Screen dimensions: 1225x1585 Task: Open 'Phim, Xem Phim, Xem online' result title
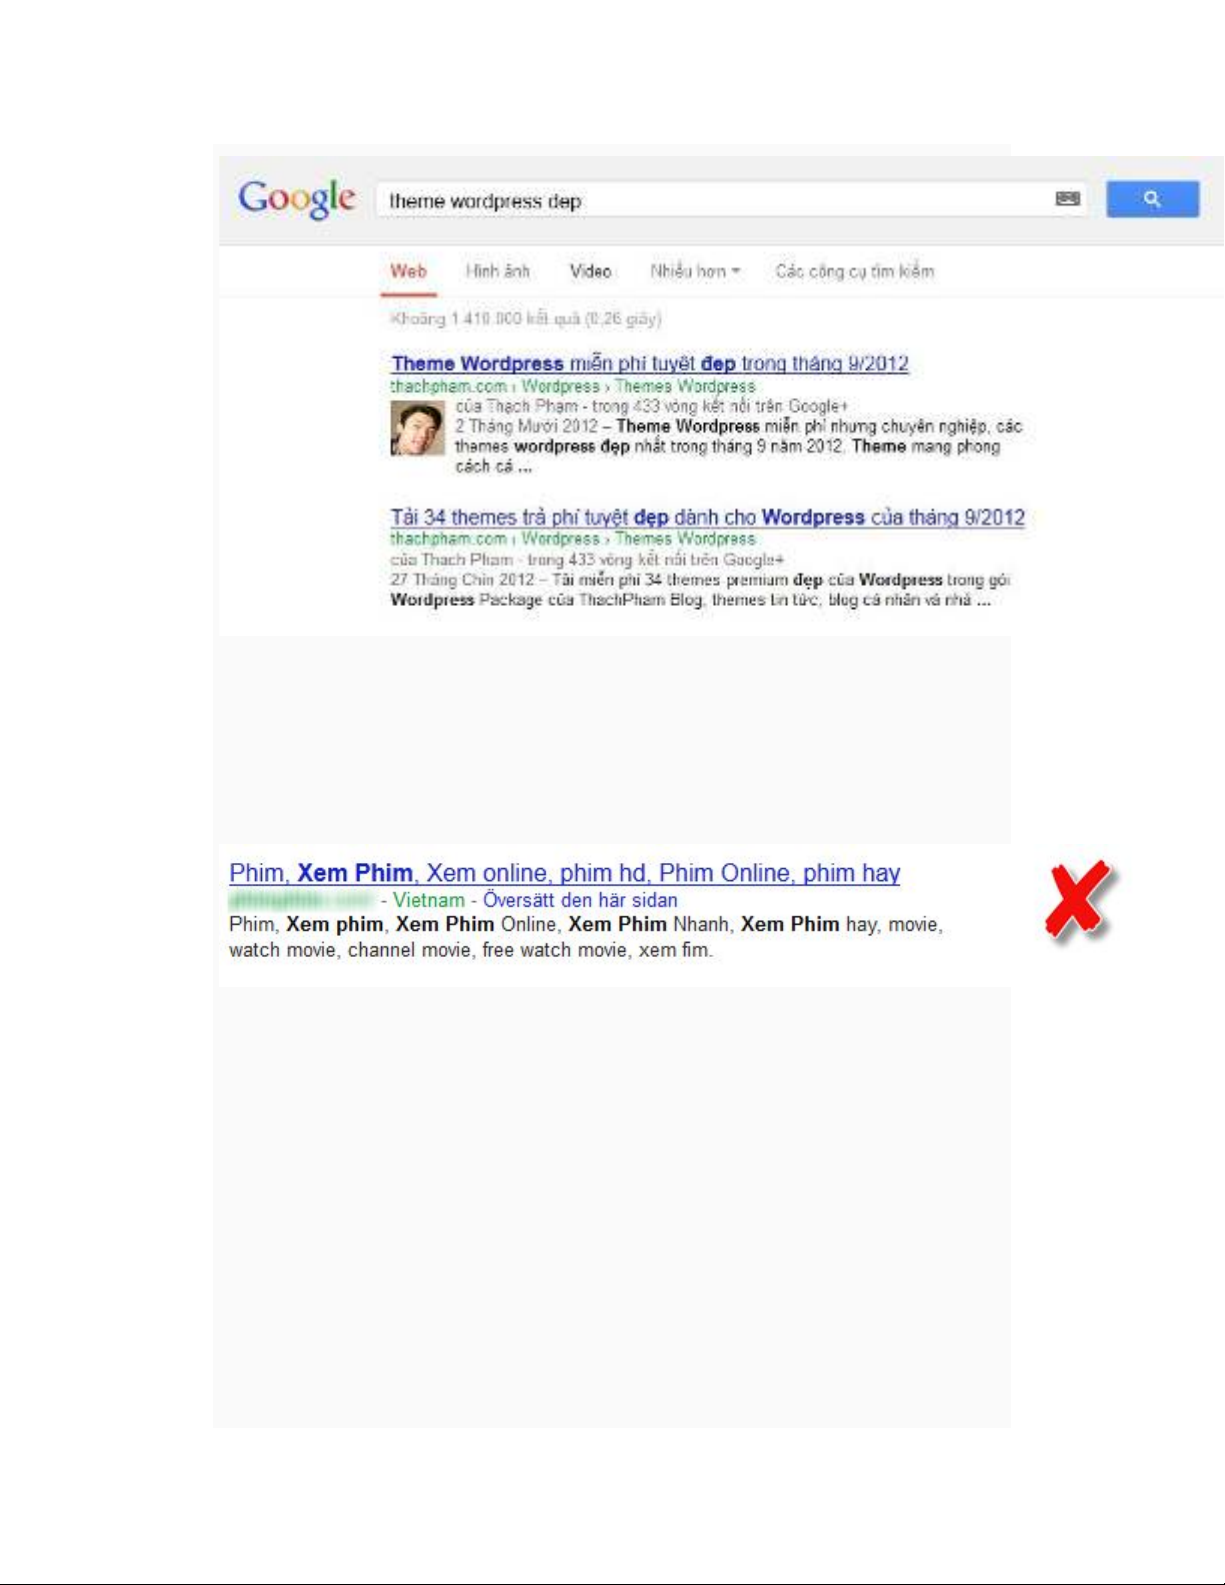(x=564, y=873)
